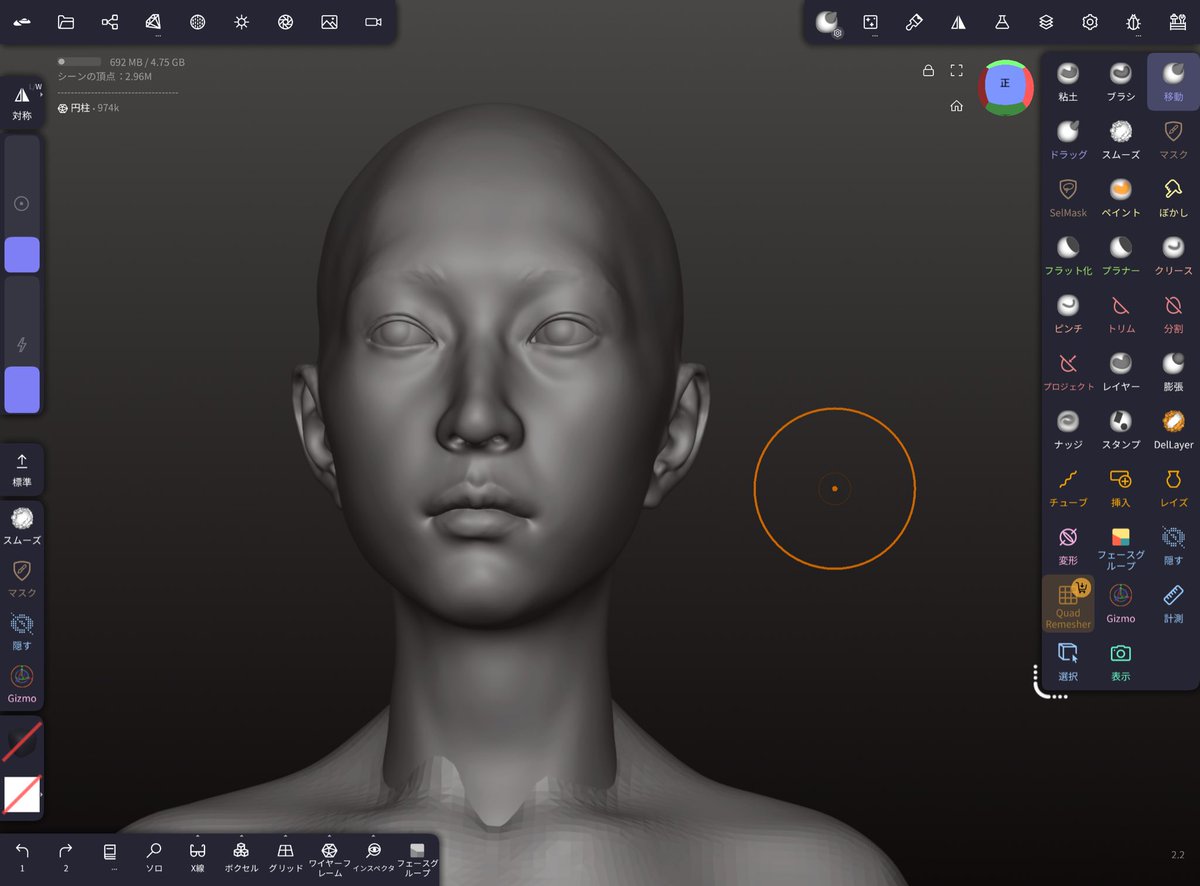The image size is (1200, 886).
Task: Select the クリース (Crease) tool
Action: point(1173,255)
